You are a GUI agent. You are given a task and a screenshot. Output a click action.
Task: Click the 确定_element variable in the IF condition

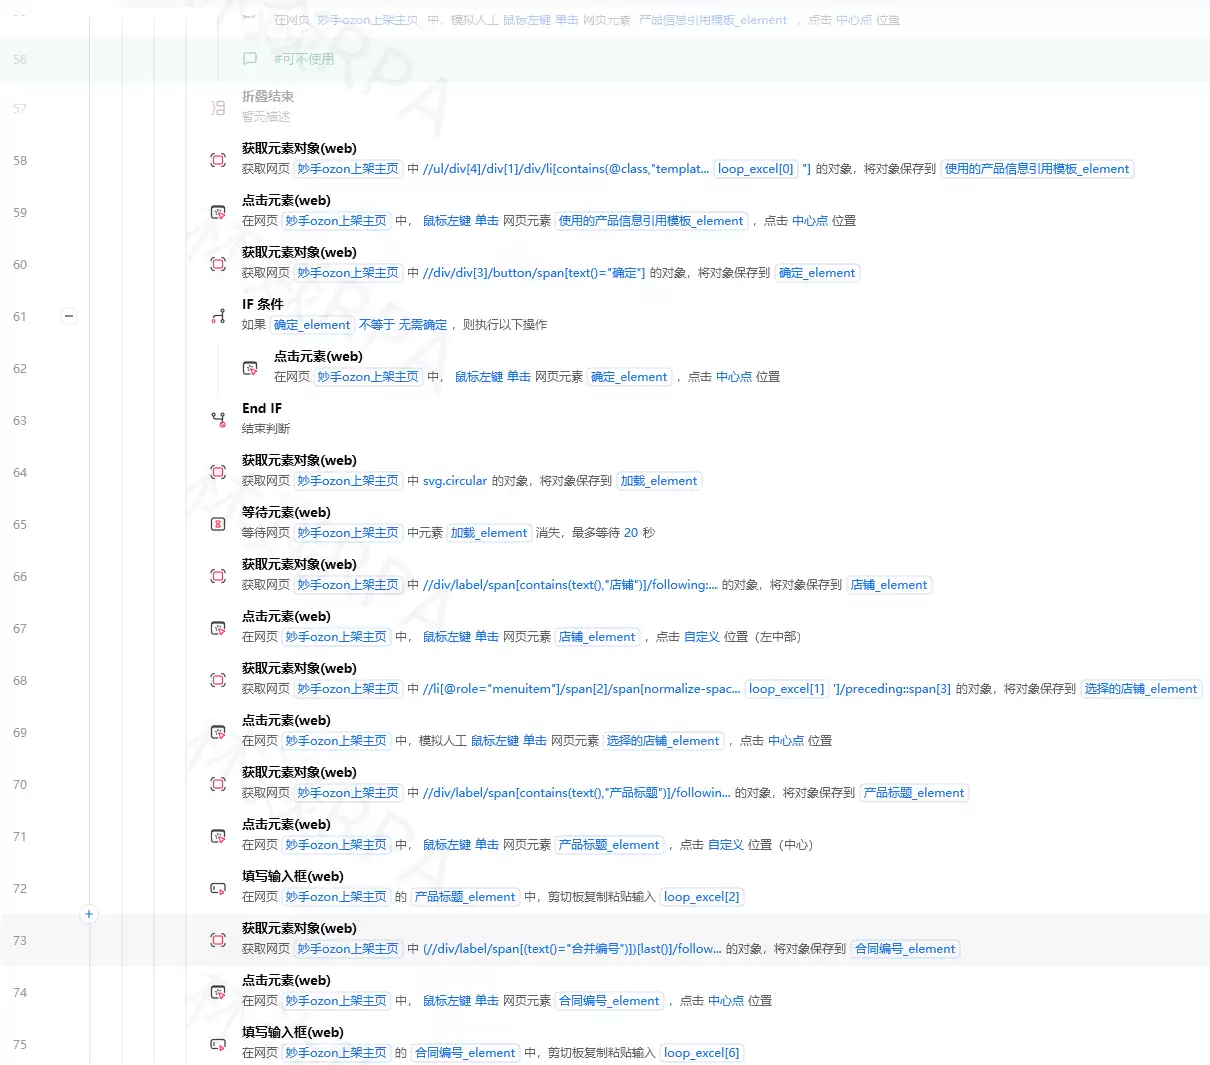click(312, 325)
